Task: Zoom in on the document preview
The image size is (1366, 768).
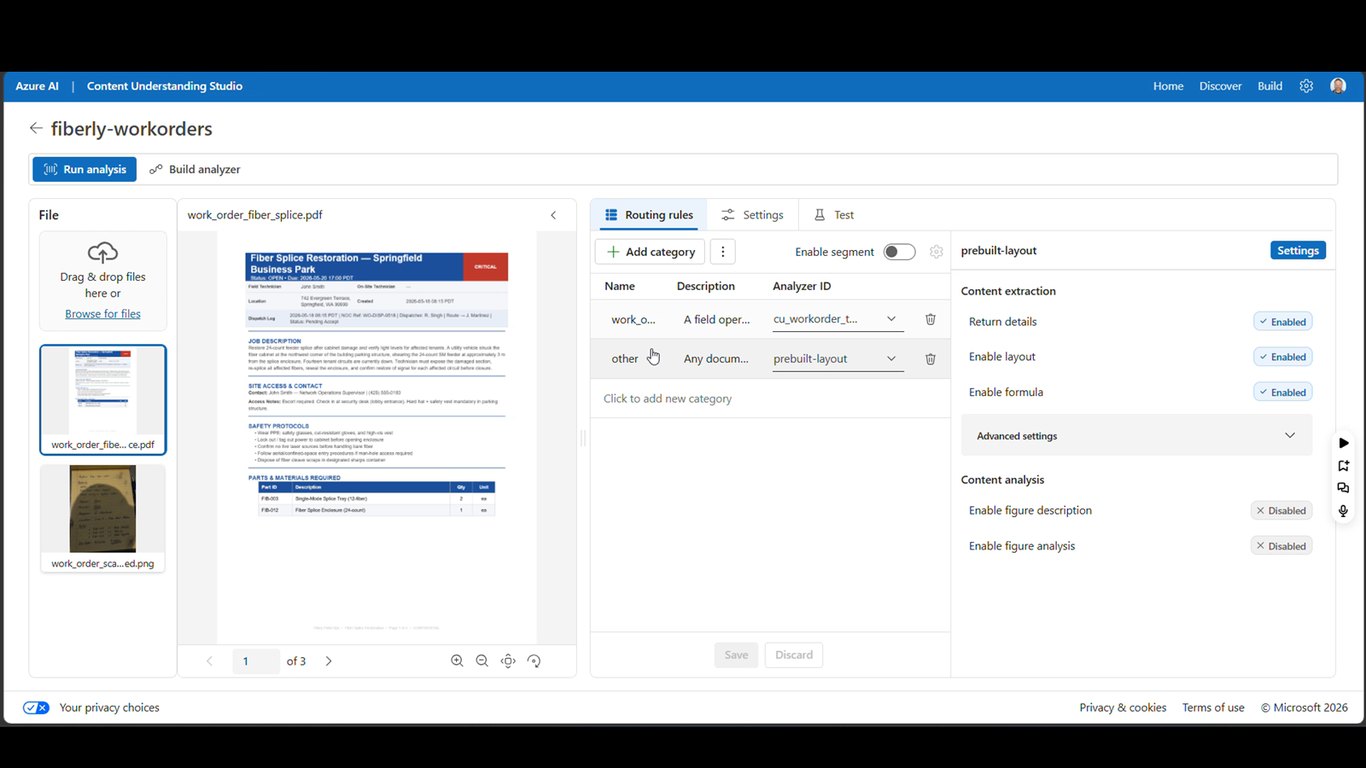Action: pos(457,661)
